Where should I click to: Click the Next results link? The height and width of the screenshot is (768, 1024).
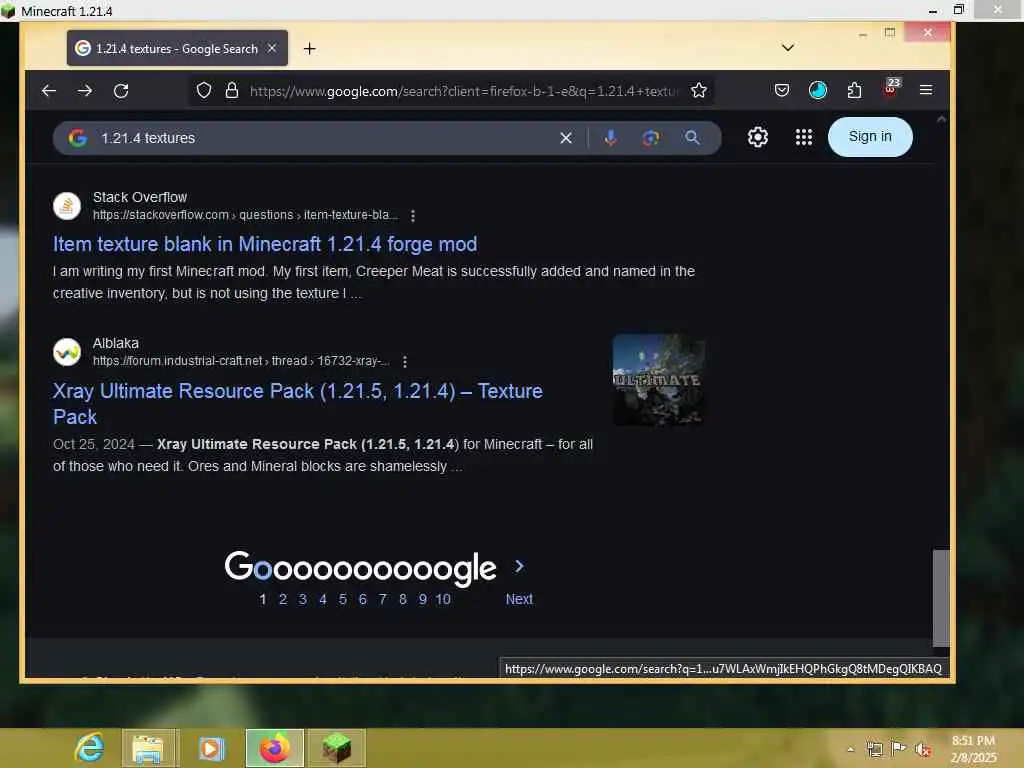(519, 600)
